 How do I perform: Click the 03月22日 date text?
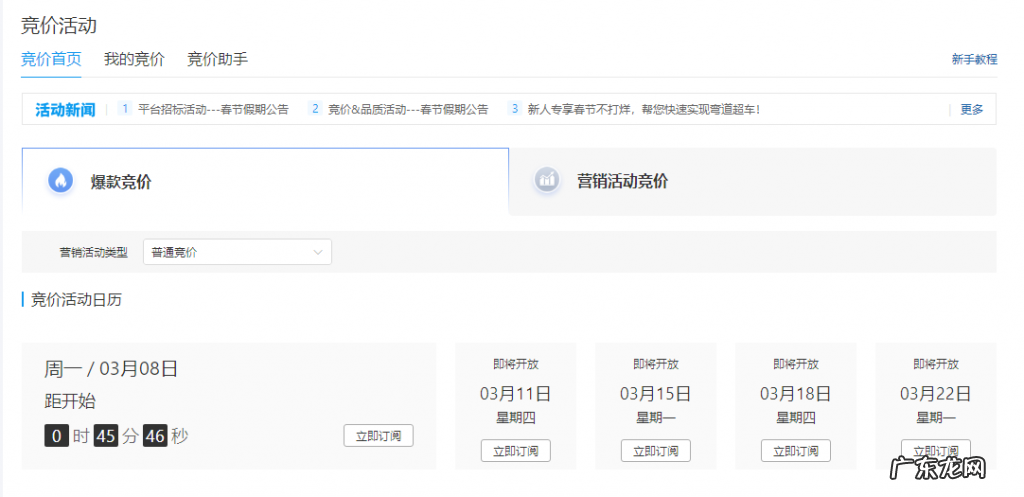(x=936, y=394)
